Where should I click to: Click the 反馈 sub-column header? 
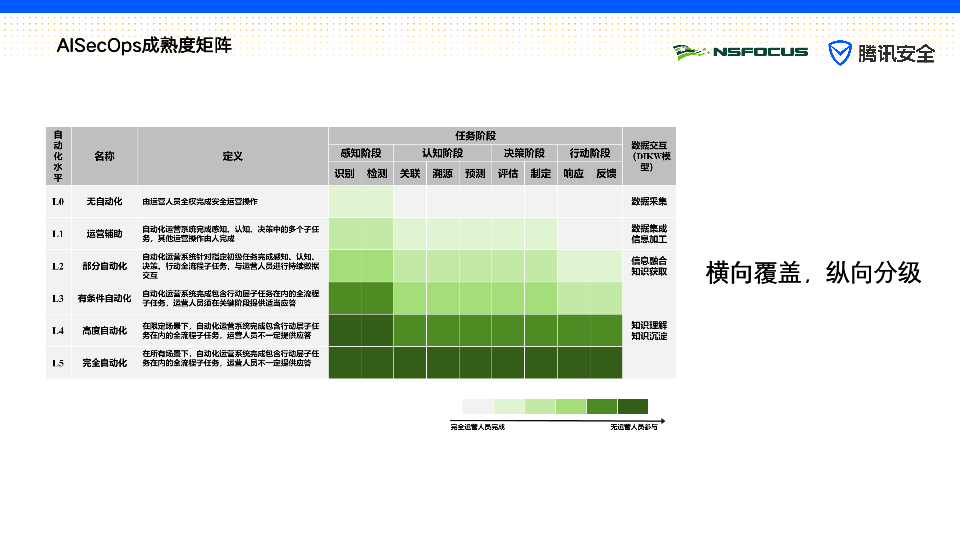click(606, 173)
